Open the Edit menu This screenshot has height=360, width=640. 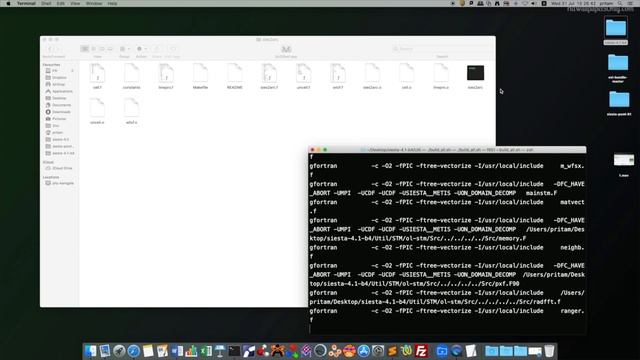[x=61, y=3]
